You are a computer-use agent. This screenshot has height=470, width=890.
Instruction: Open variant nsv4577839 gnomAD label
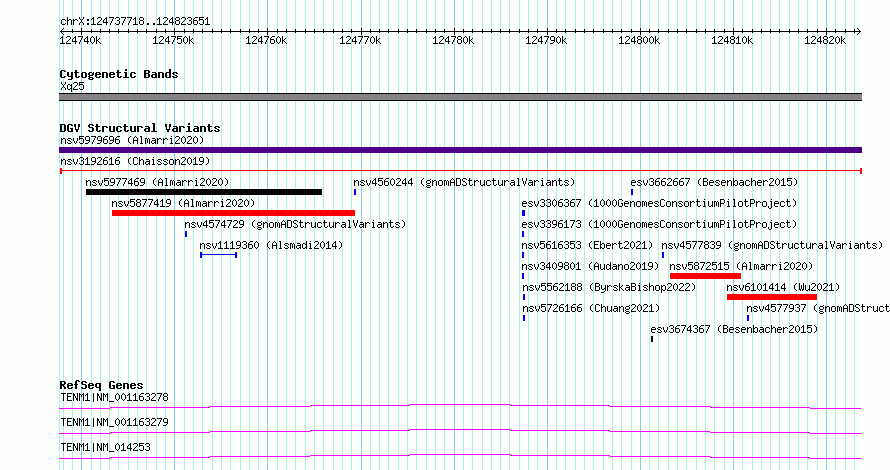click(772, 245)
